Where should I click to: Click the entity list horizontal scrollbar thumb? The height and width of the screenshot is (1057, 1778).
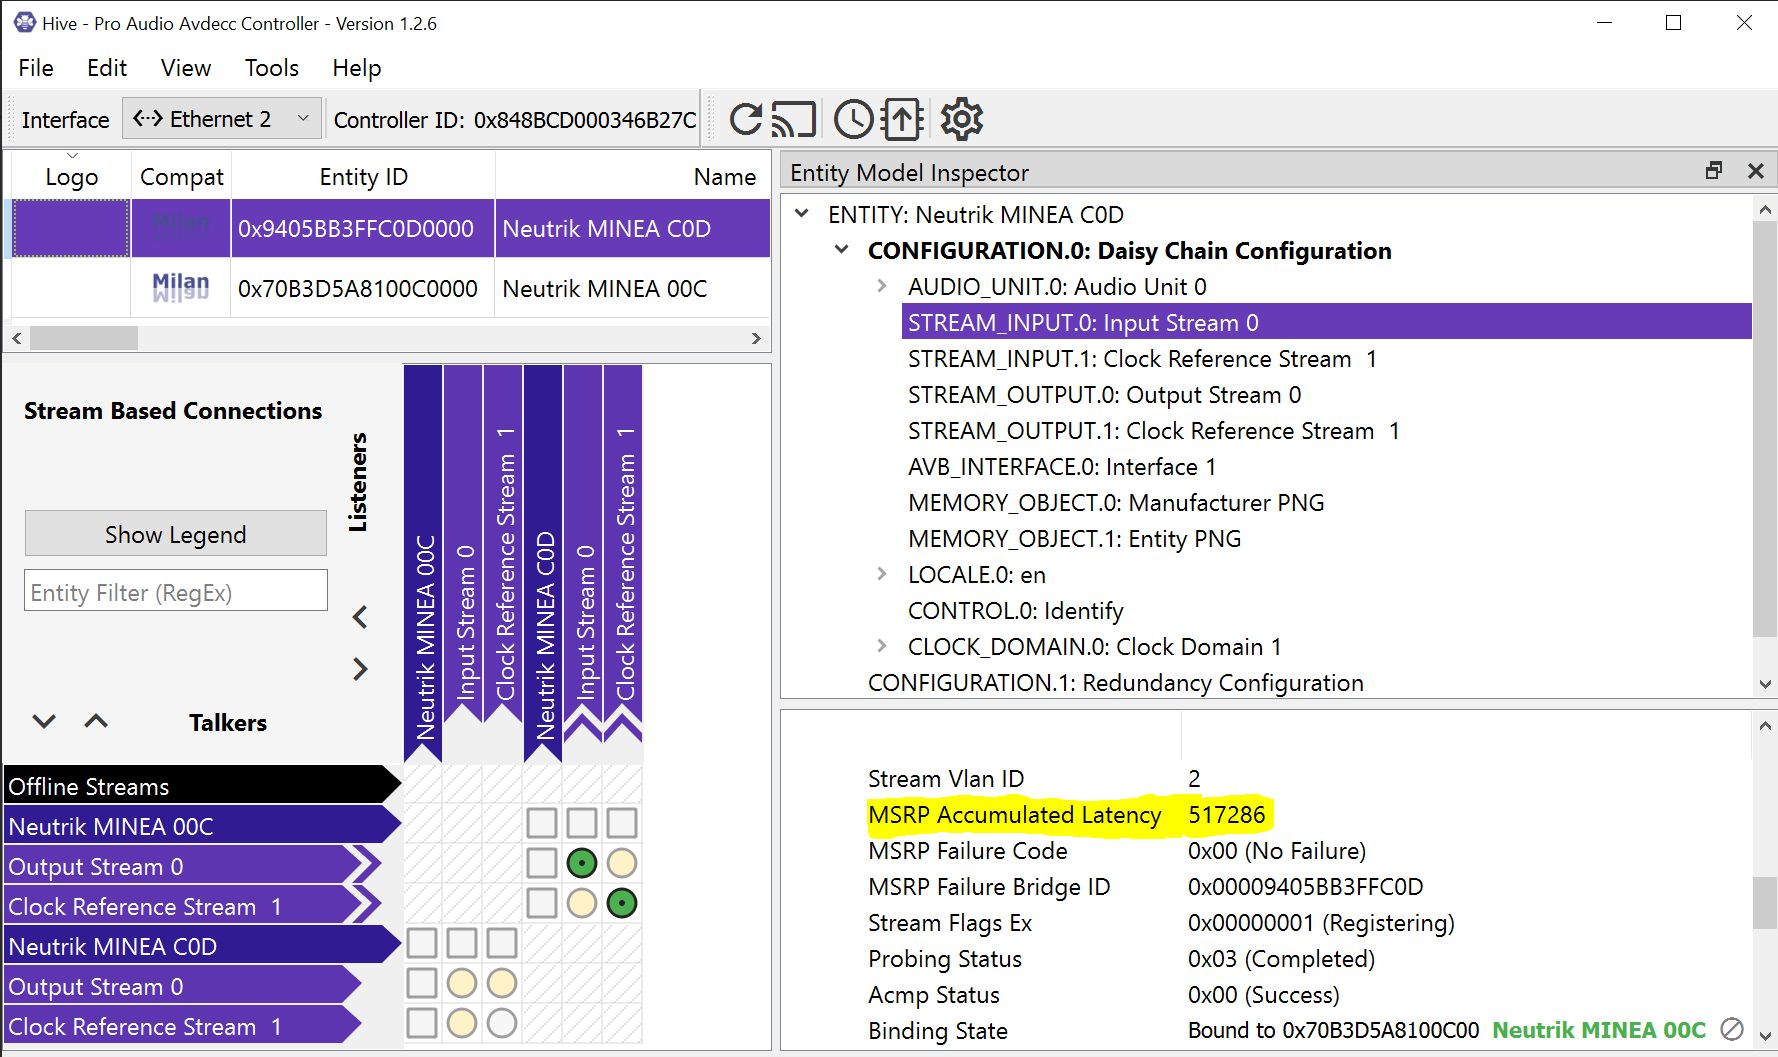[84, 338]
